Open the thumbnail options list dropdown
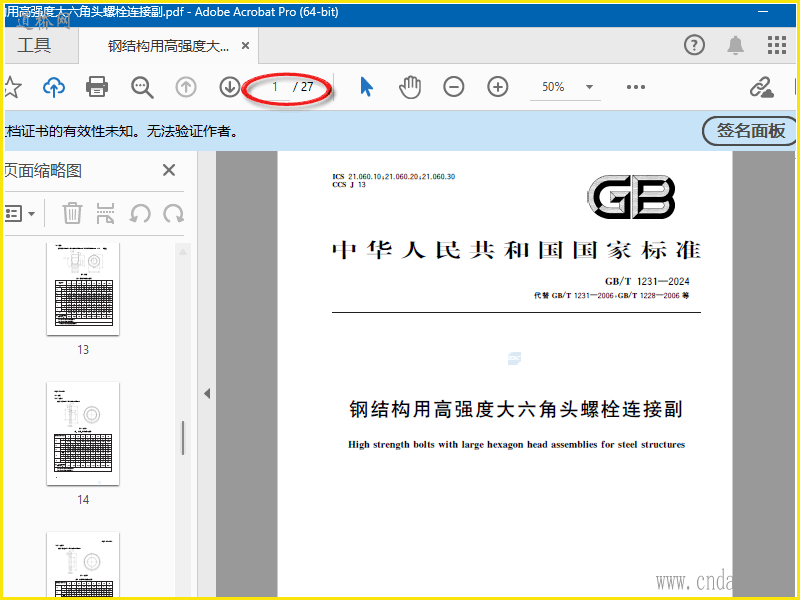Screen dimensions: 800x600 pos(19,213)
